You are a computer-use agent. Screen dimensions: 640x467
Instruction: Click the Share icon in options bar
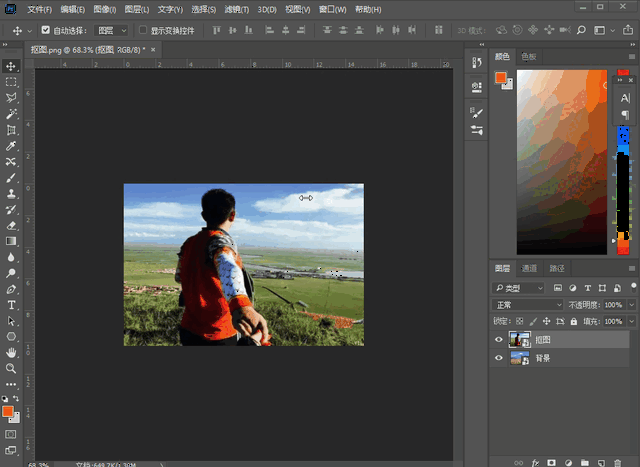(x=628, y=30)
